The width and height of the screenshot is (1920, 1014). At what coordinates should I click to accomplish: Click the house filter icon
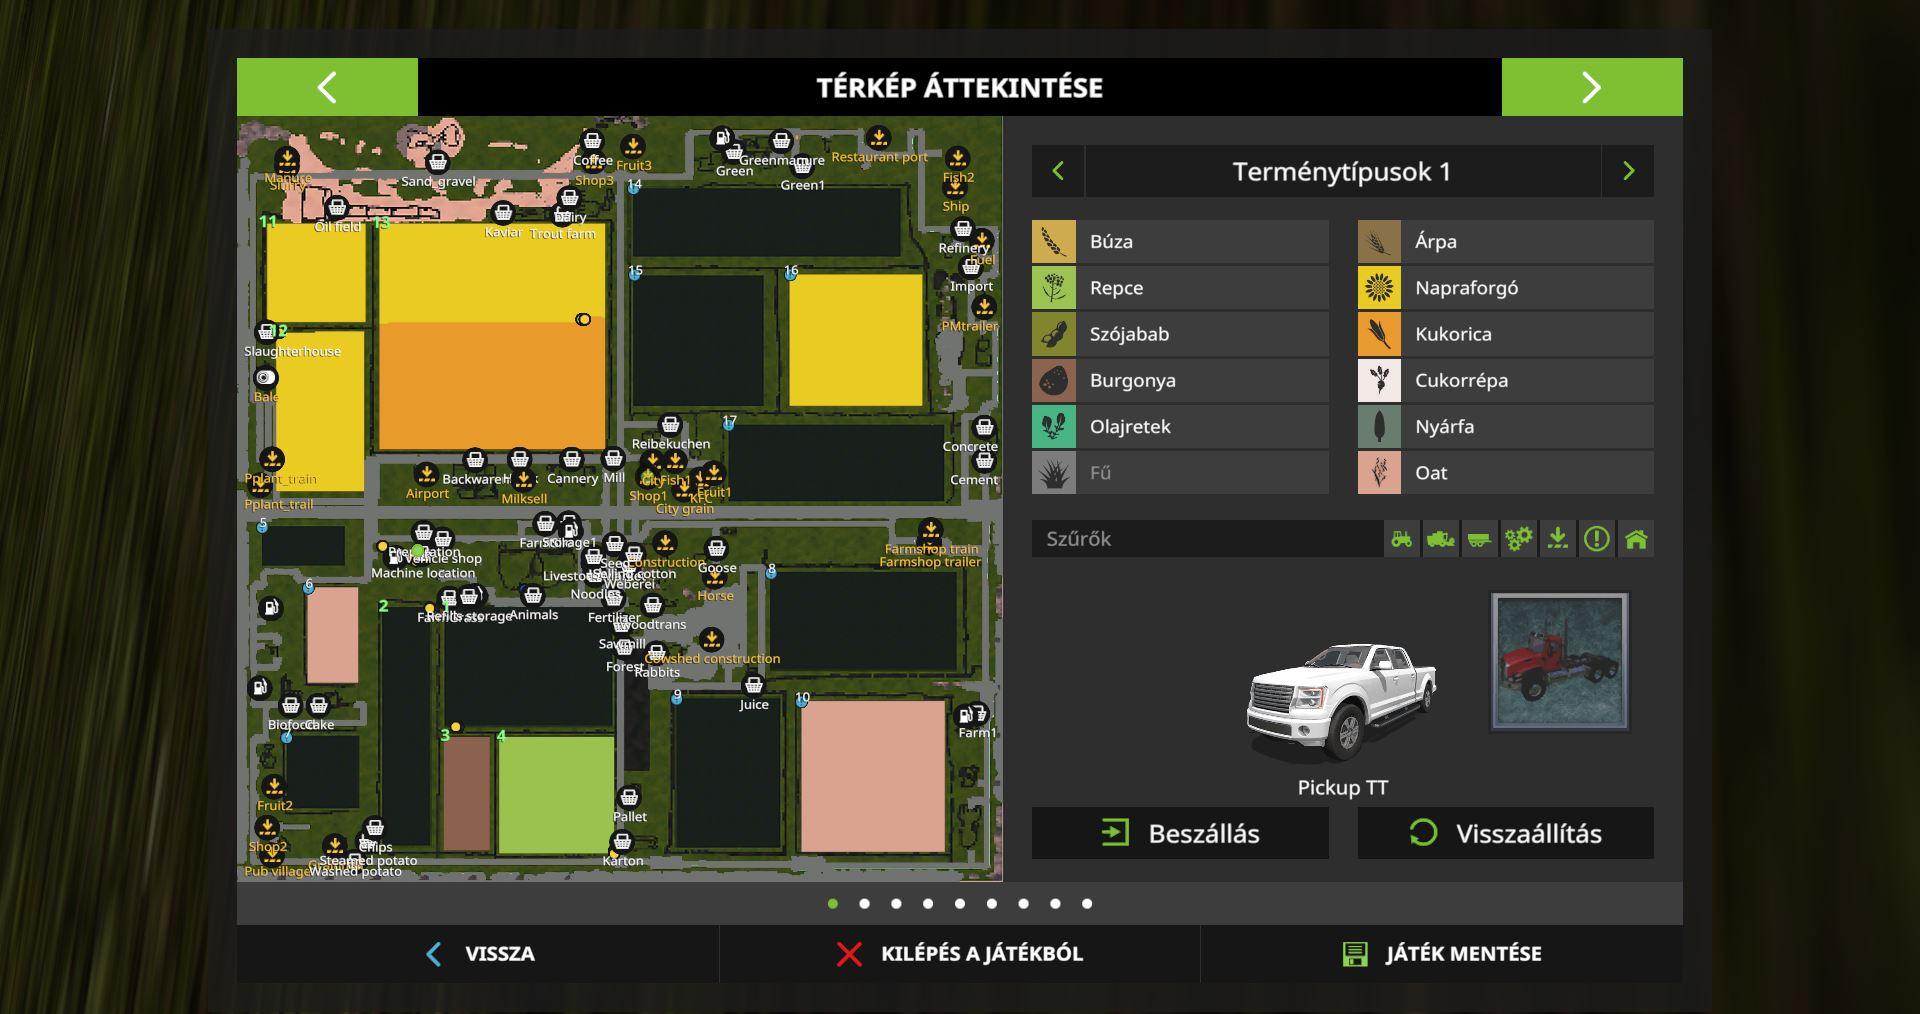pos(1636,539)
